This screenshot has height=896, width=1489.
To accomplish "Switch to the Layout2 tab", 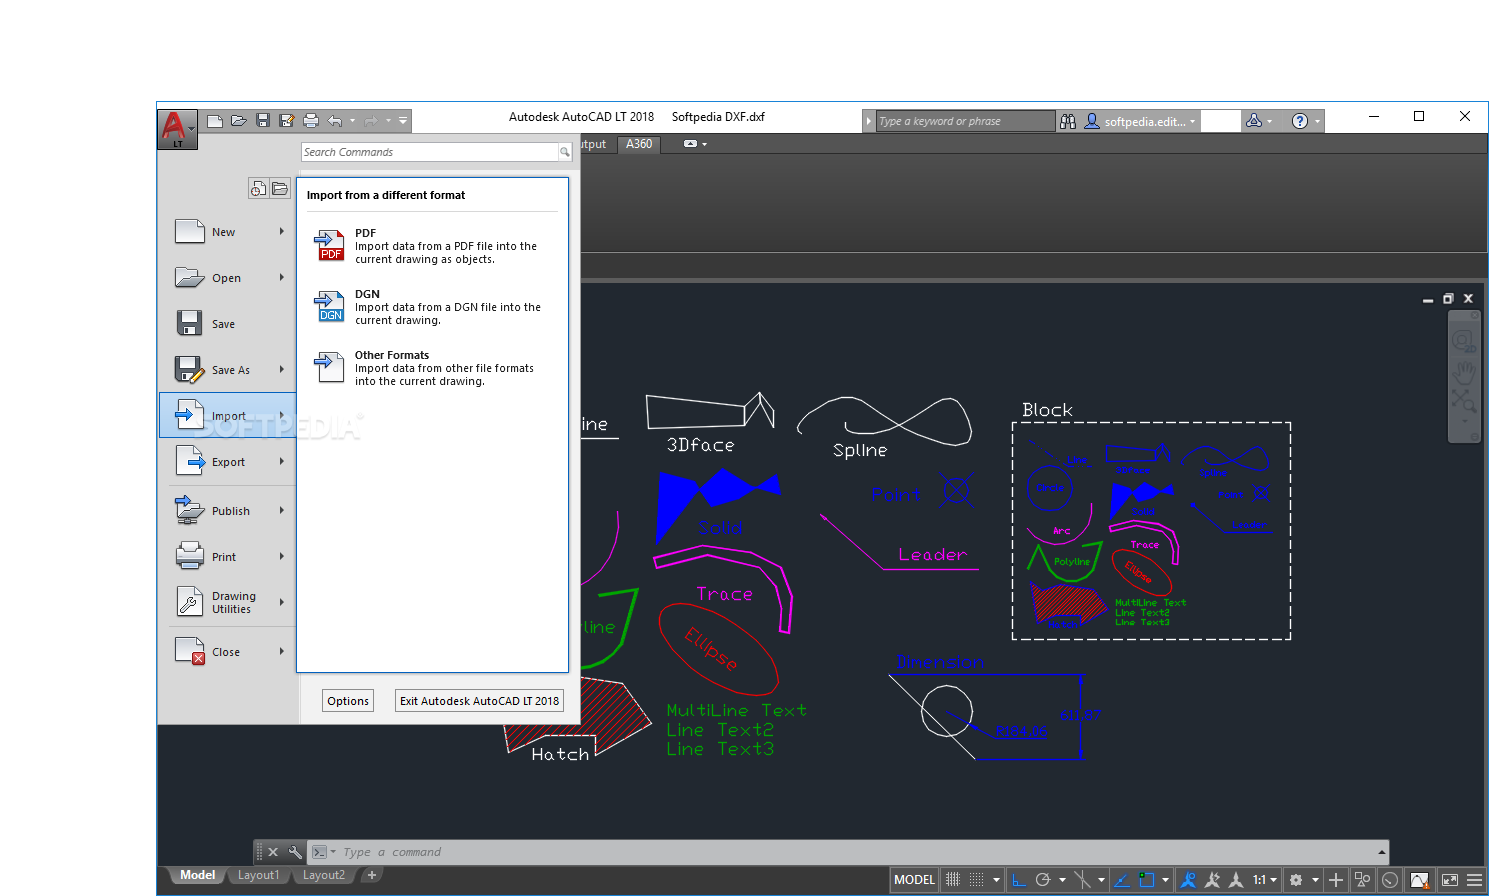I will click(323, 875).
